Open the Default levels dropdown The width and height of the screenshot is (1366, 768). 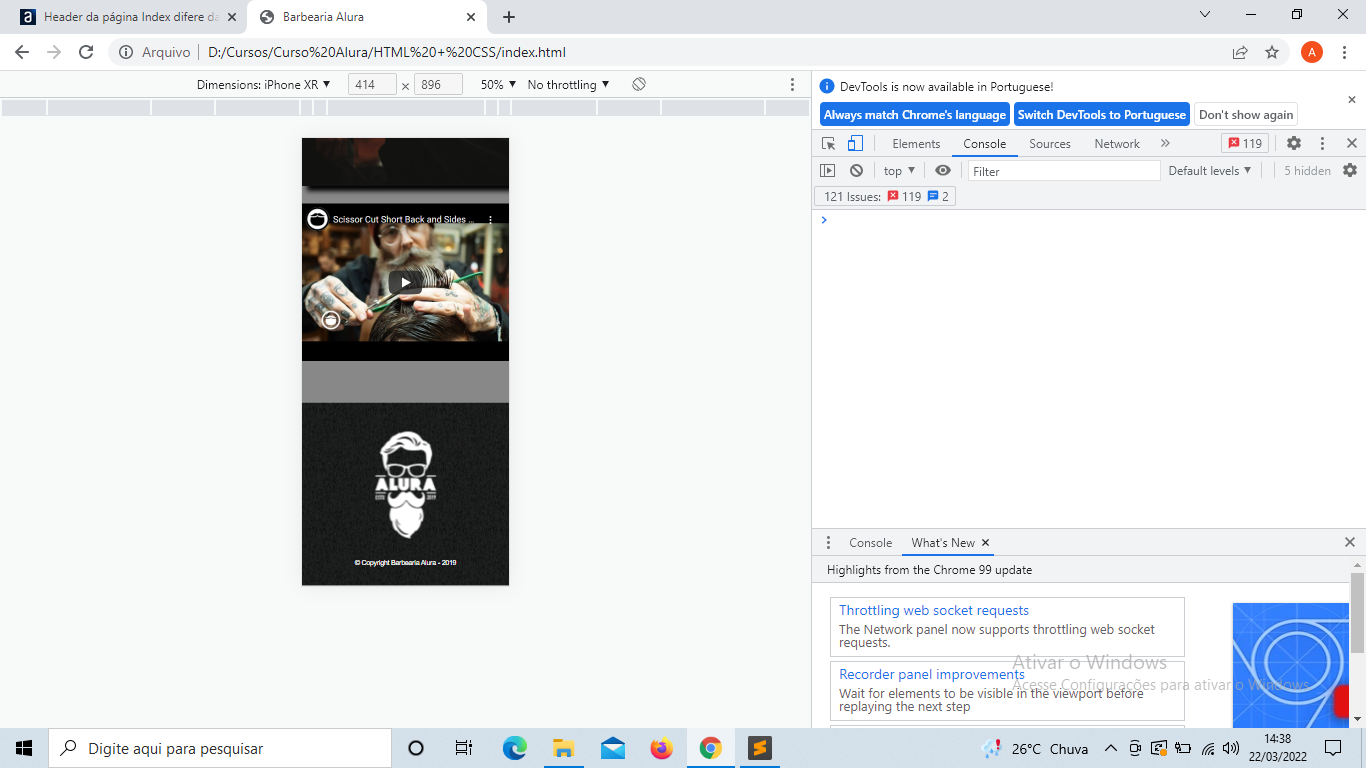pyautogui.click(x=1210, y=171)
